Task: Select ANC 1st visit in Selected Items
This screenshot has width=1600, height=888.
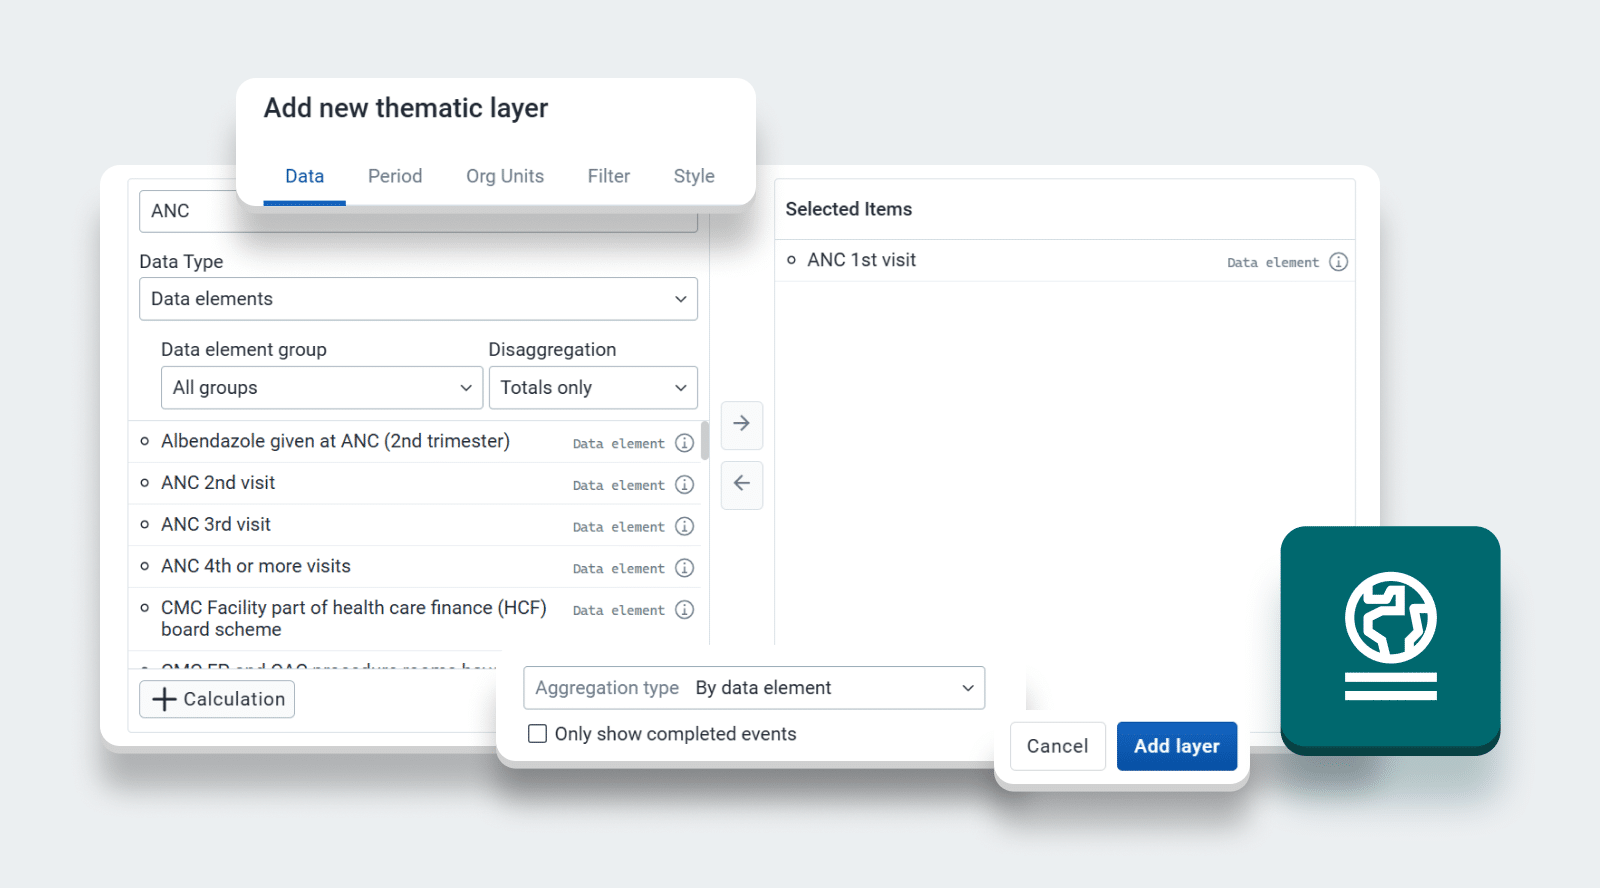Action: tap(1065, 261)
